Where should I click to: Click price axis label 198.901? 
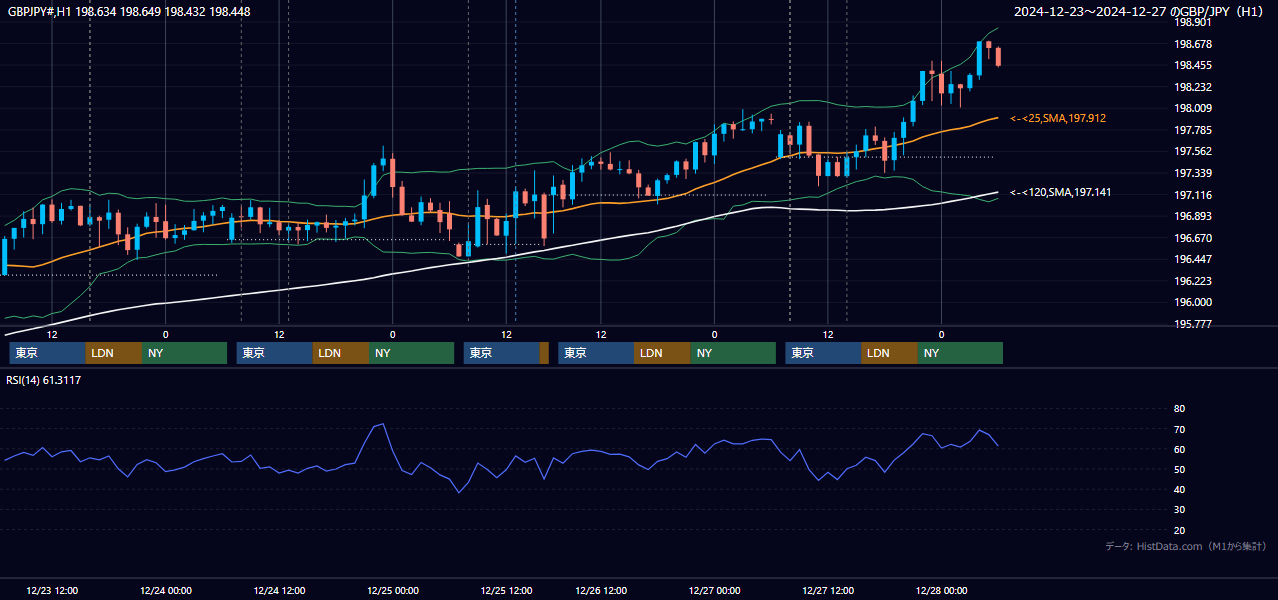(1192, 22)
